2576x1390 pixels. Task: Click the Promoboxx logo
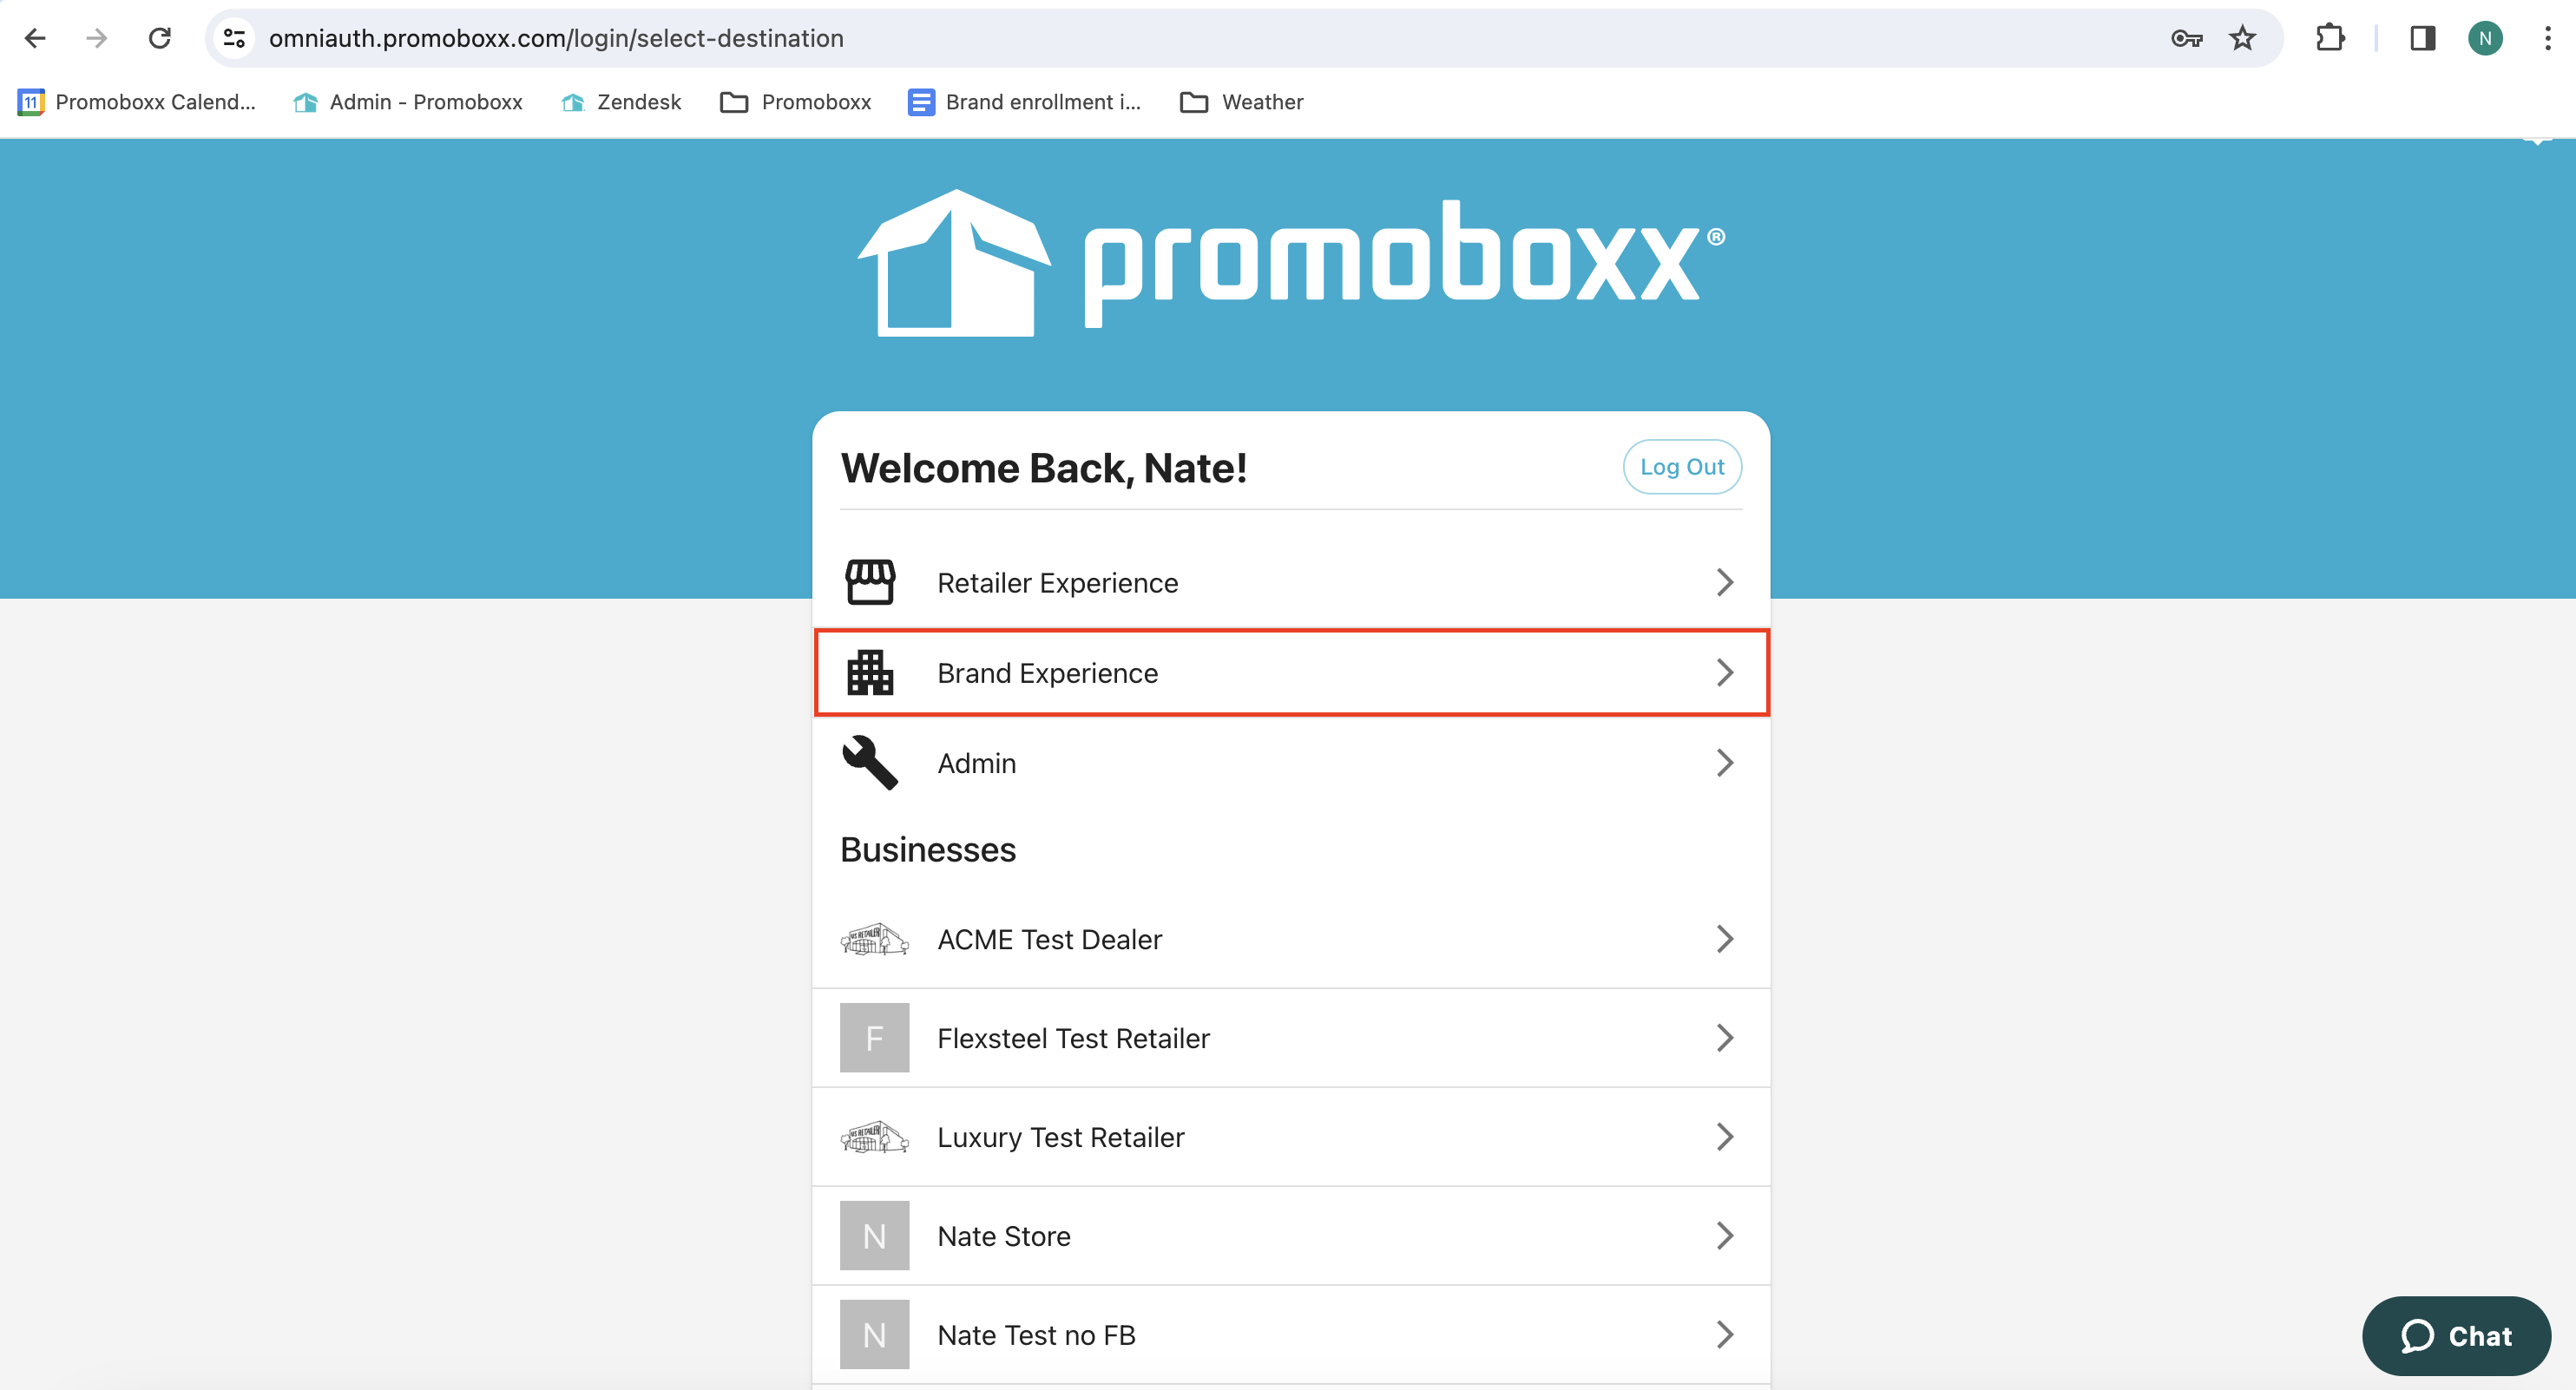1291,263
